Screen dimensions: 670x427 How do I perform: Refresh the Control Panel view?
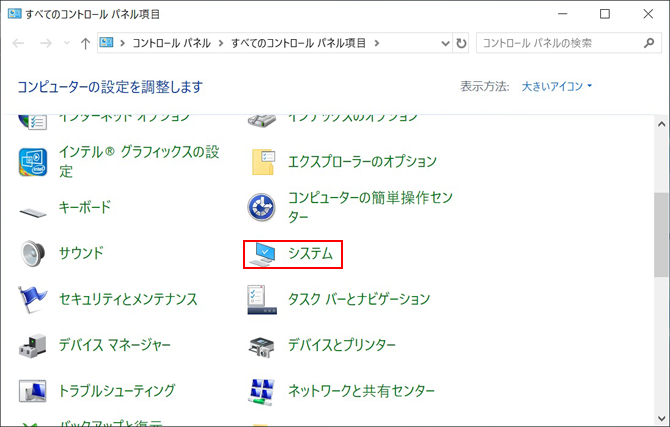click(x=461, y=43)
